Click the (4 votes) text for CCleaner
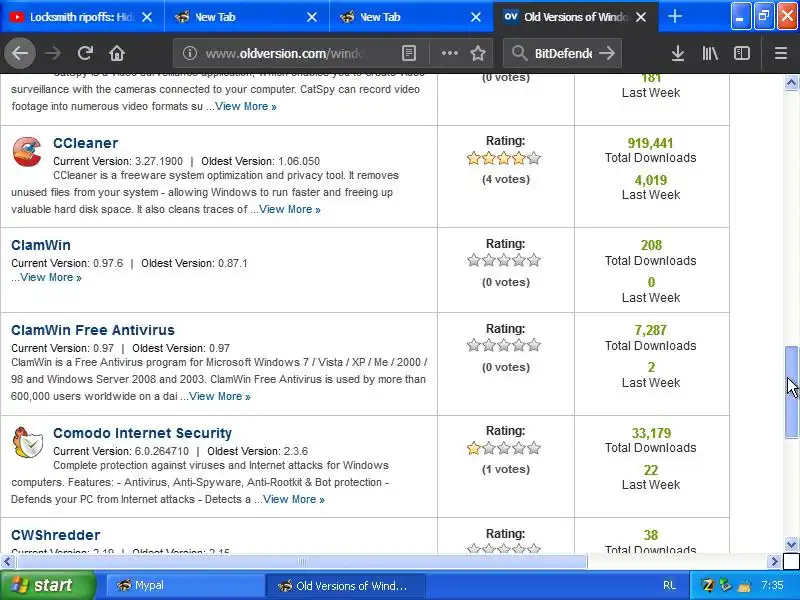 click(506, 179)
